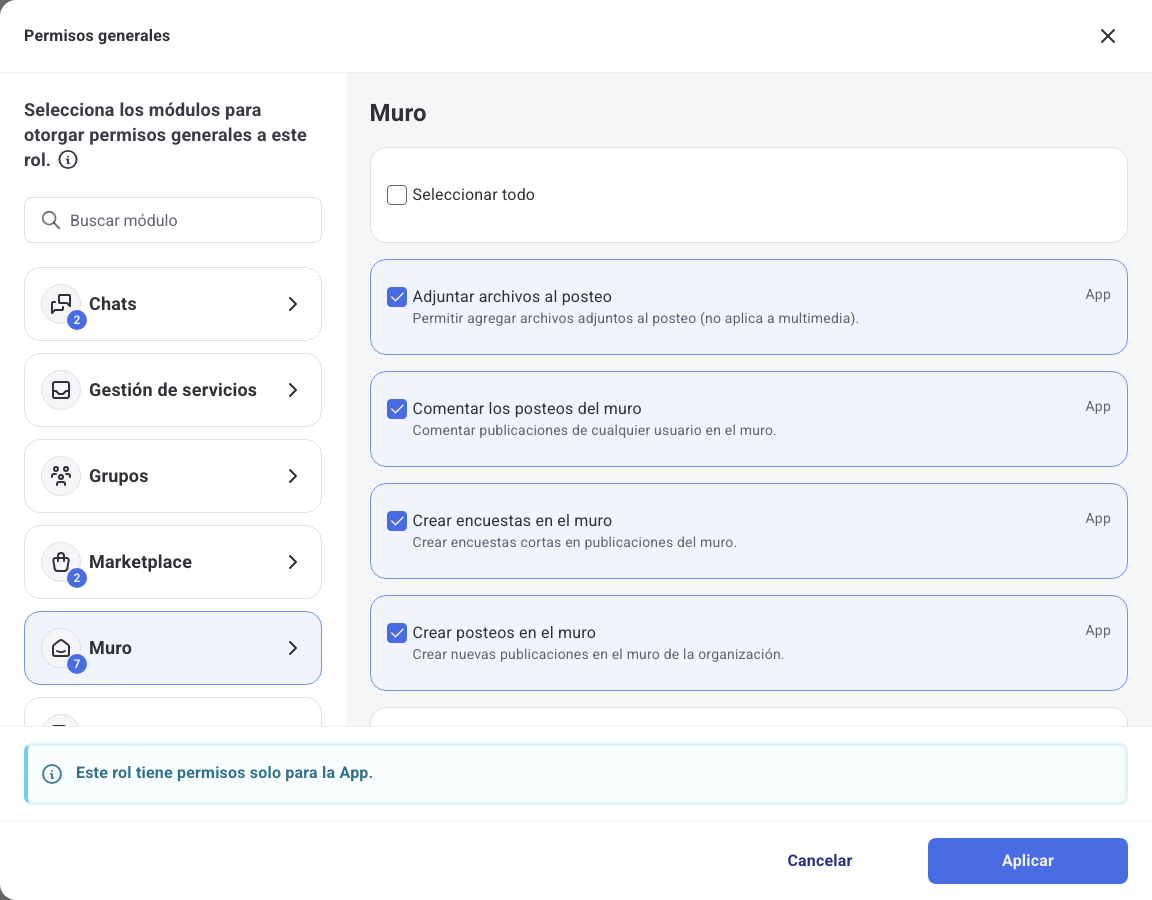Click the Marketplace badge showing 2

[76, 578]
